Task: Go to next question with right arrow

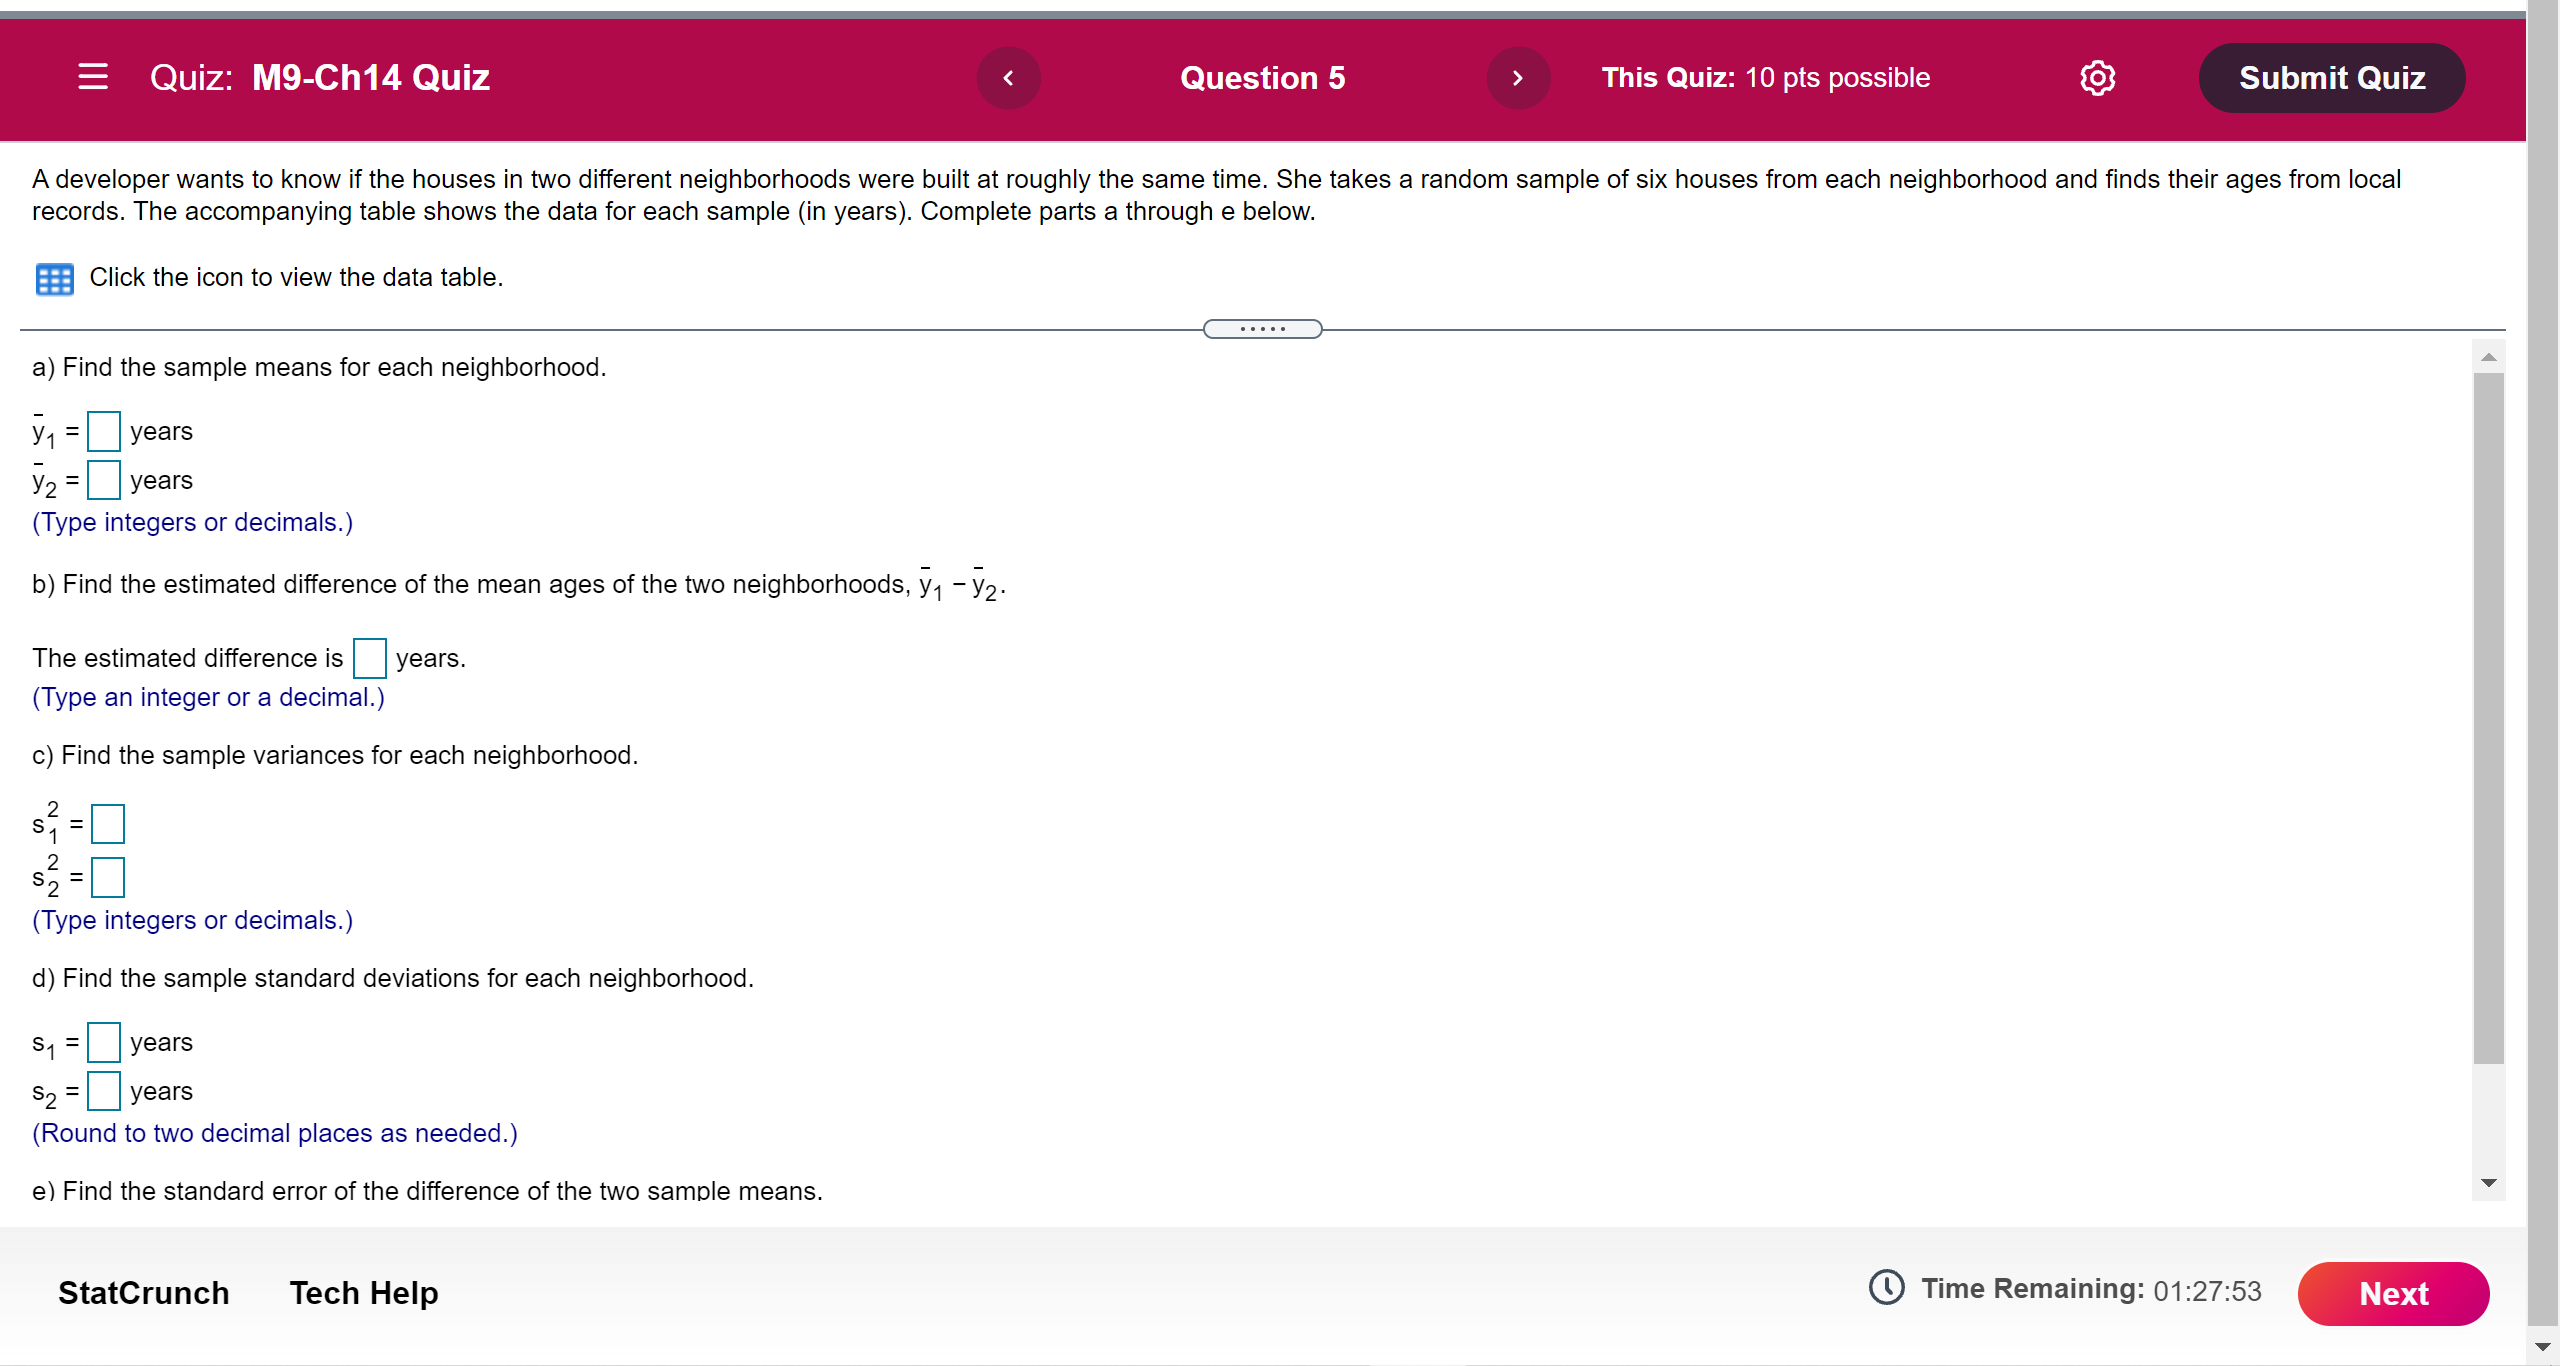Action: point(1518,77)
